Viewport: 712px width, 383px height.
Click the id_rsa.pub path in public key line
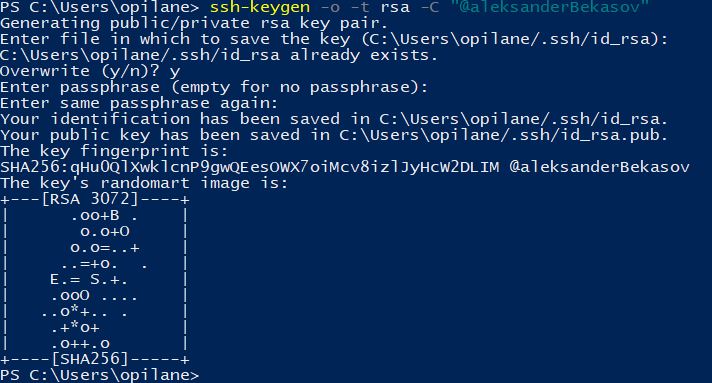pyautogui.click(x=503, y=135)
